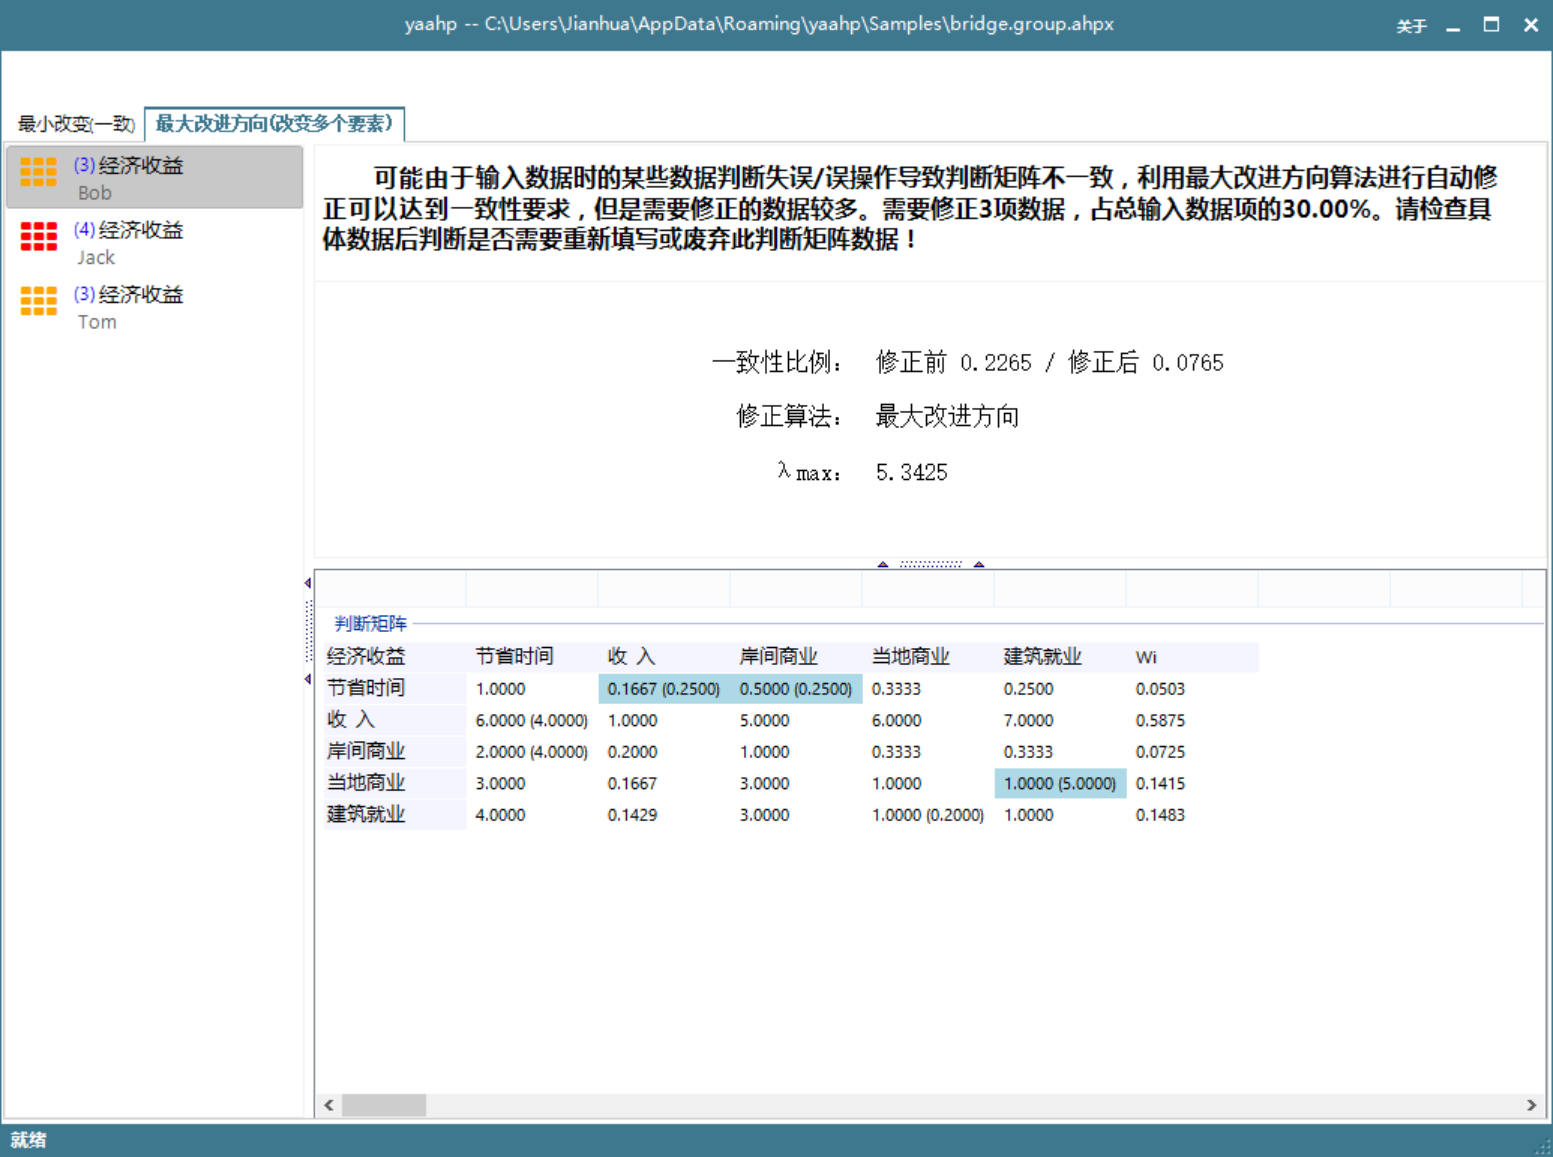The height and width of the screenshot is (1157, 1553).
Task: Select highlighted cell 1.0000 (5.0000)
Action: pos(1059,783)
